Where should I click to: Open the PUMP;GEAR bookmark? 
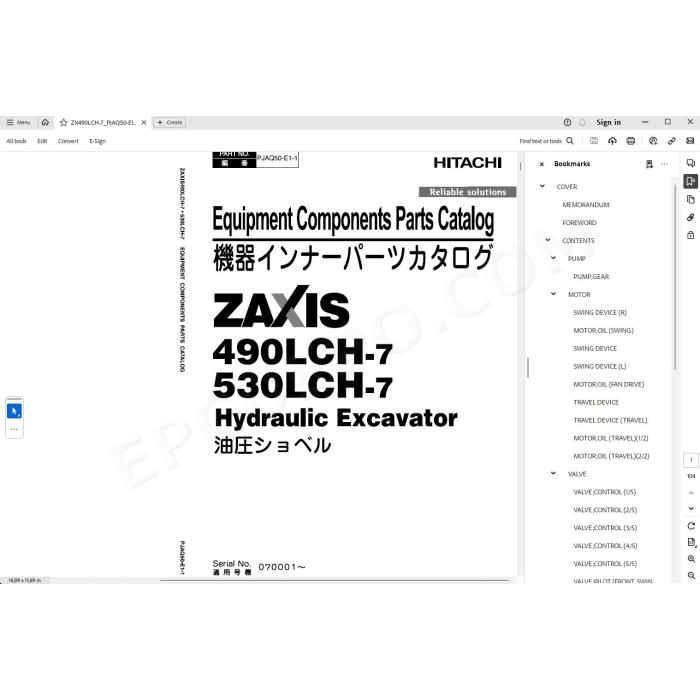pos(591,276)
